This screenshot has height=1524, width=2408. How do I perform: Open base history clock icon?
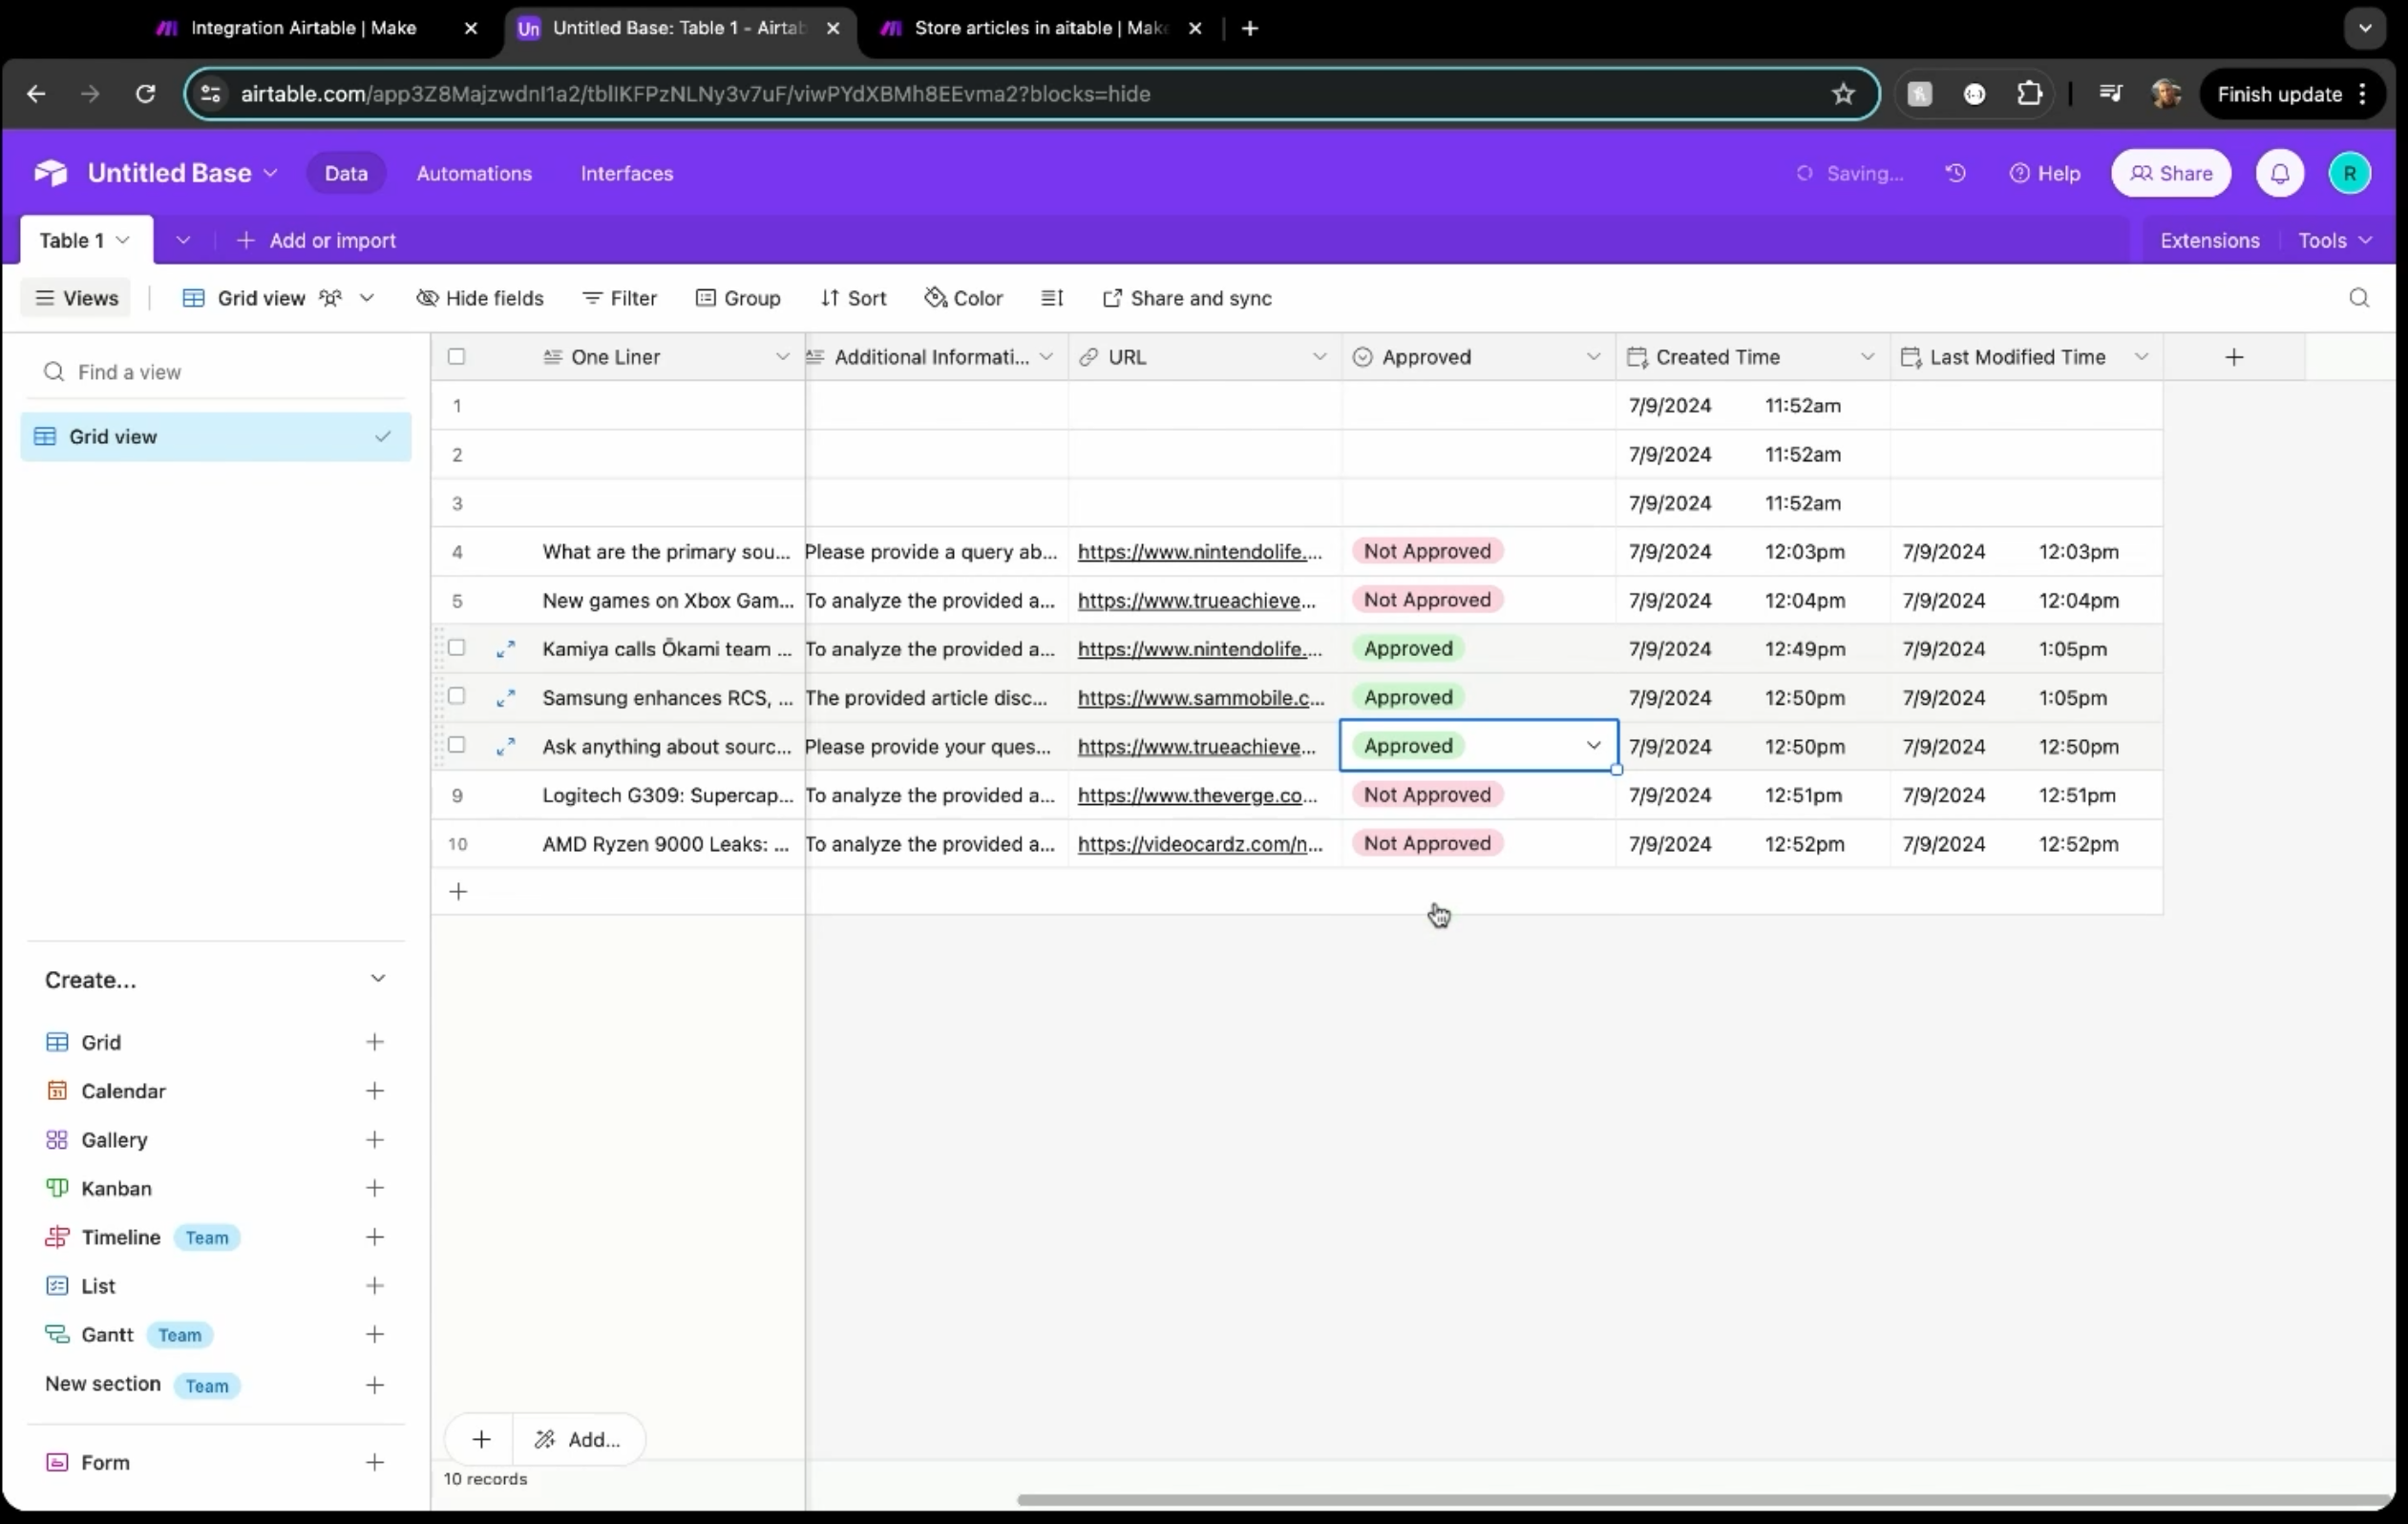point(1955,173)
